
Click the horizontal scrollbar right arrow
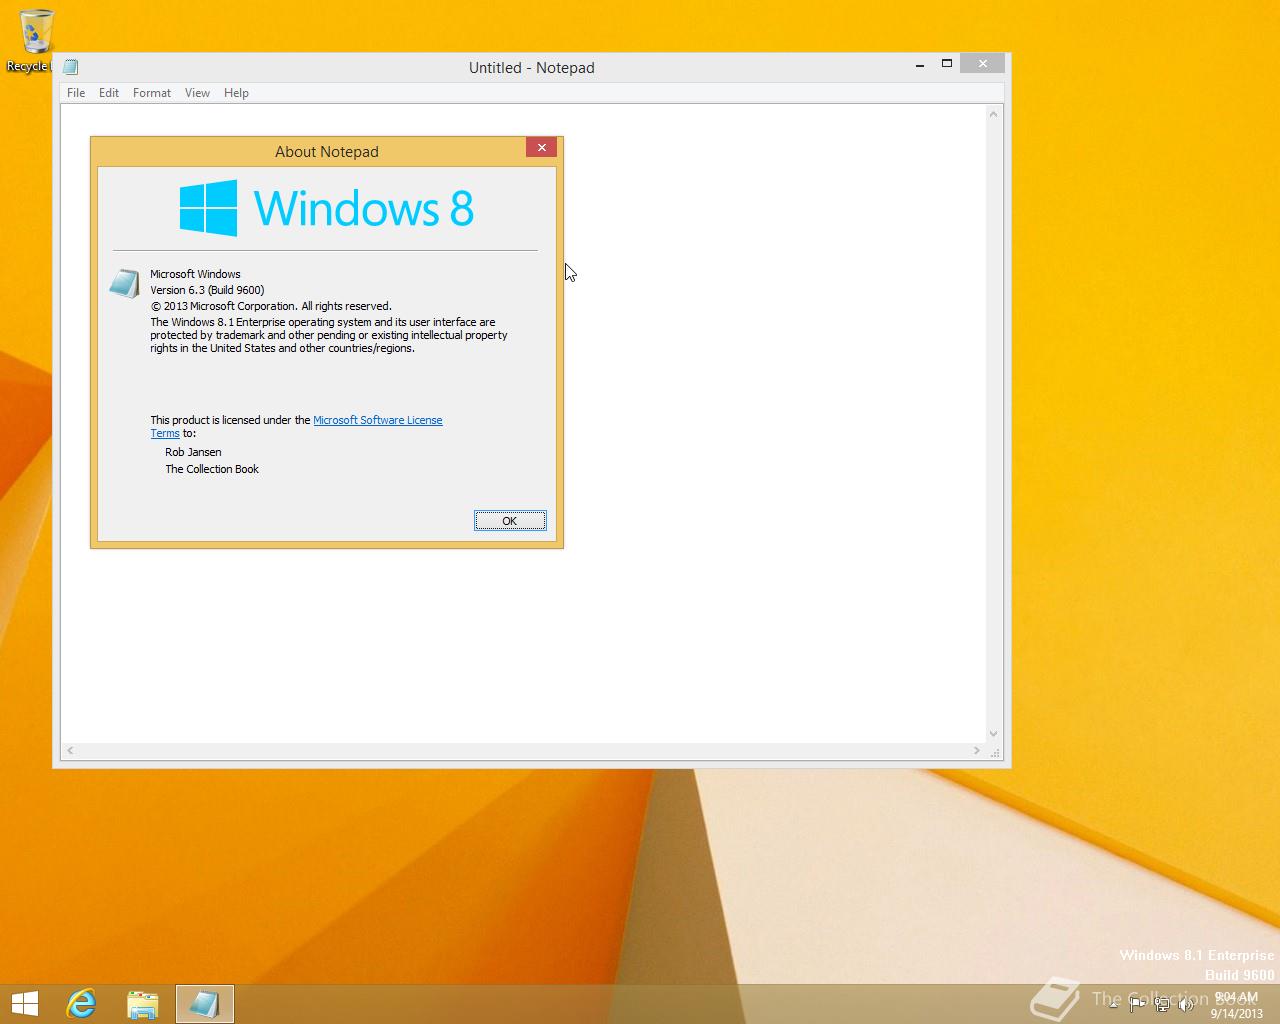[x=977, y=750]
